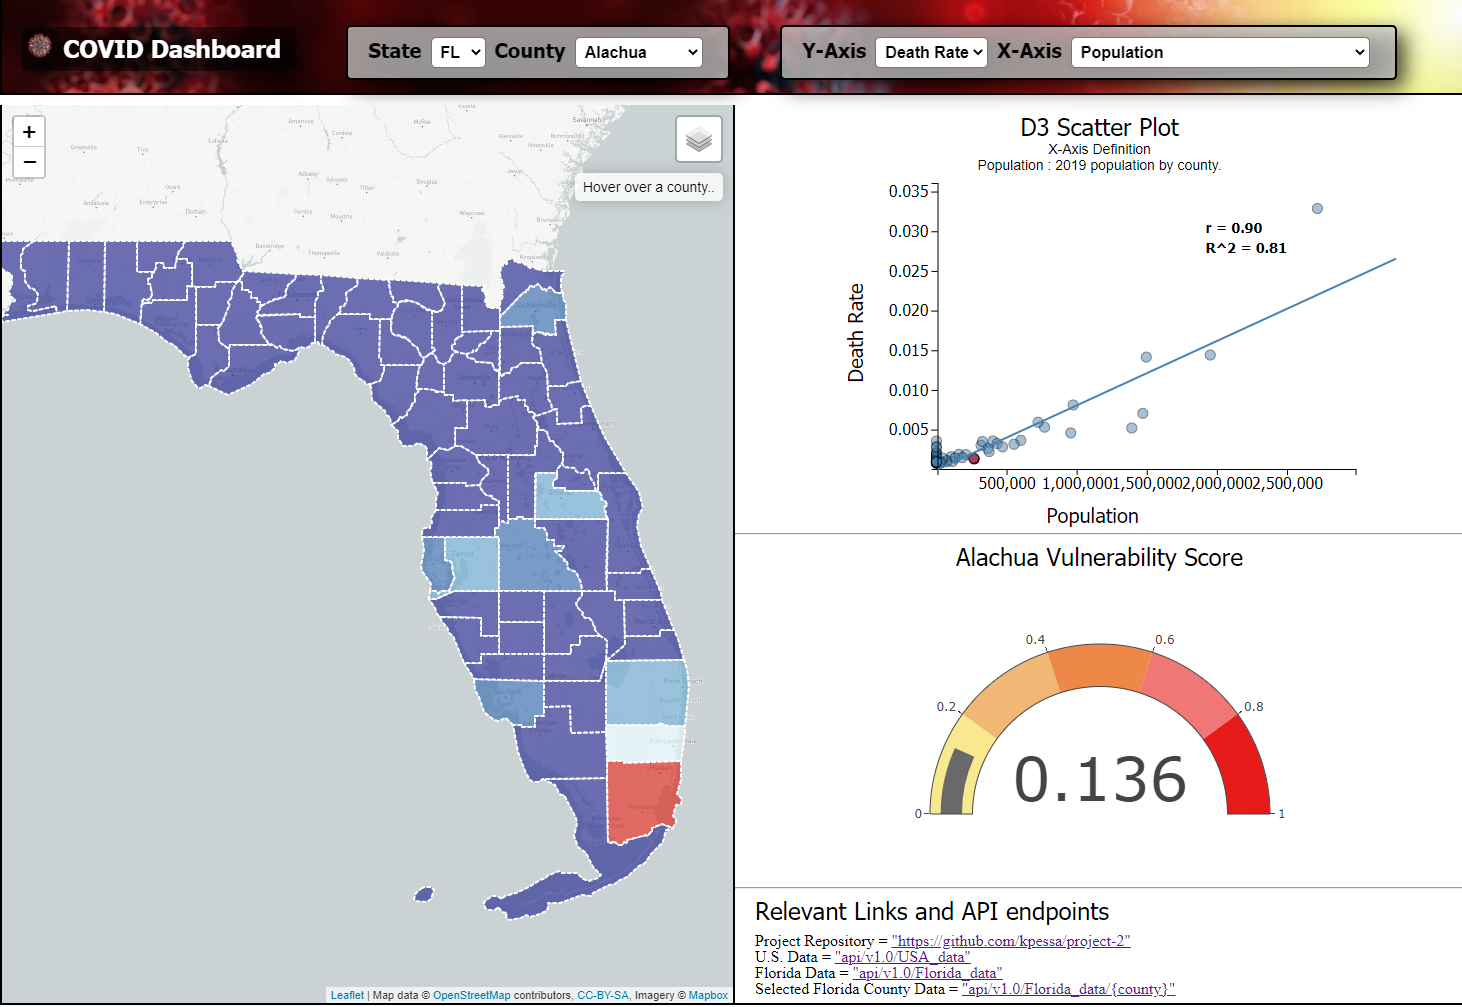Click the COVID Dashboard title
The width and height of the screenshot is (1462, 1007).
171,49
